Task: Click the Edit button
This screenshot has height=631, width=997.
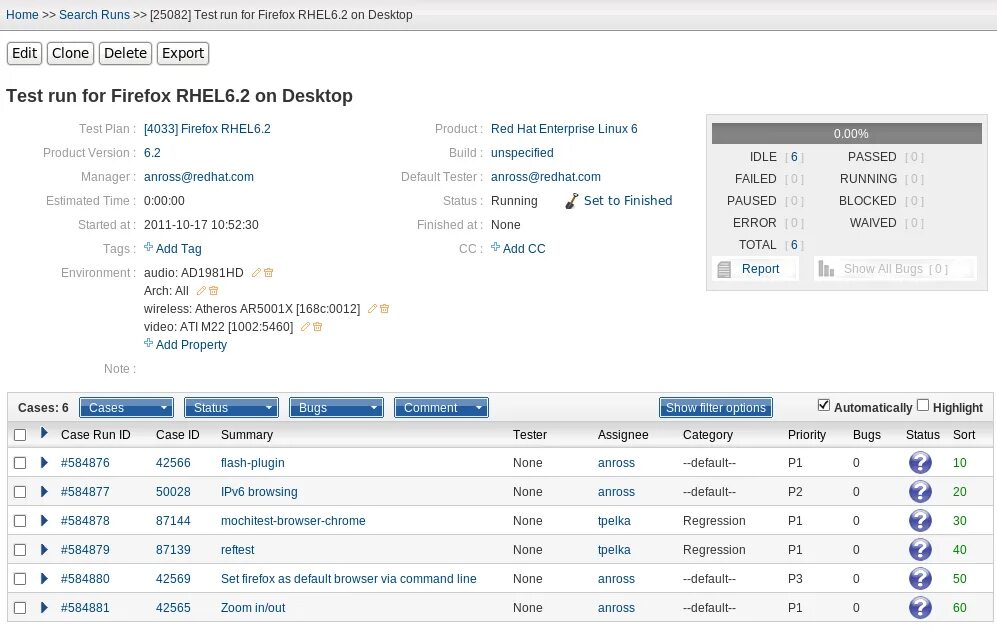Action: [24, 53]
